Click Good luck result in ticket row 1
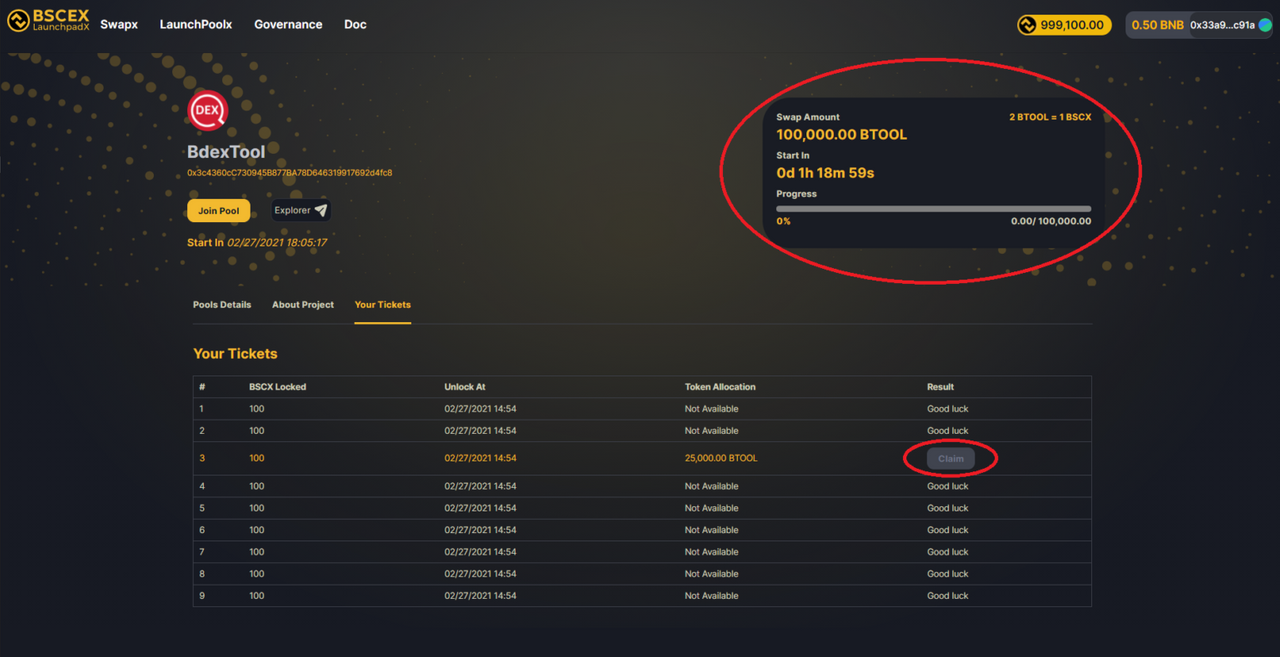This screenshot has height=657, width=1280. click(947, 409)
